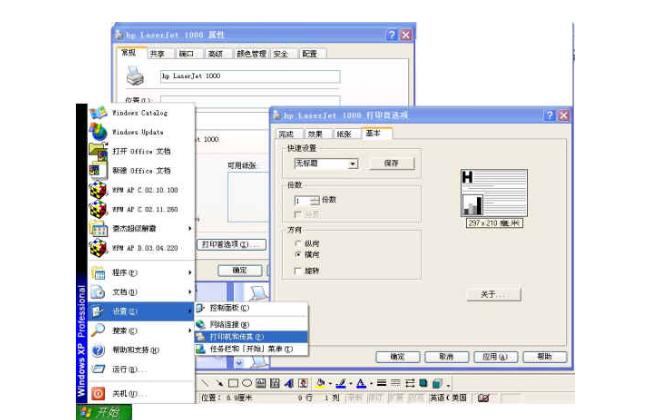
Task: Expand the 搜索 submenu arrow
Action: click(x=190, y=331)
